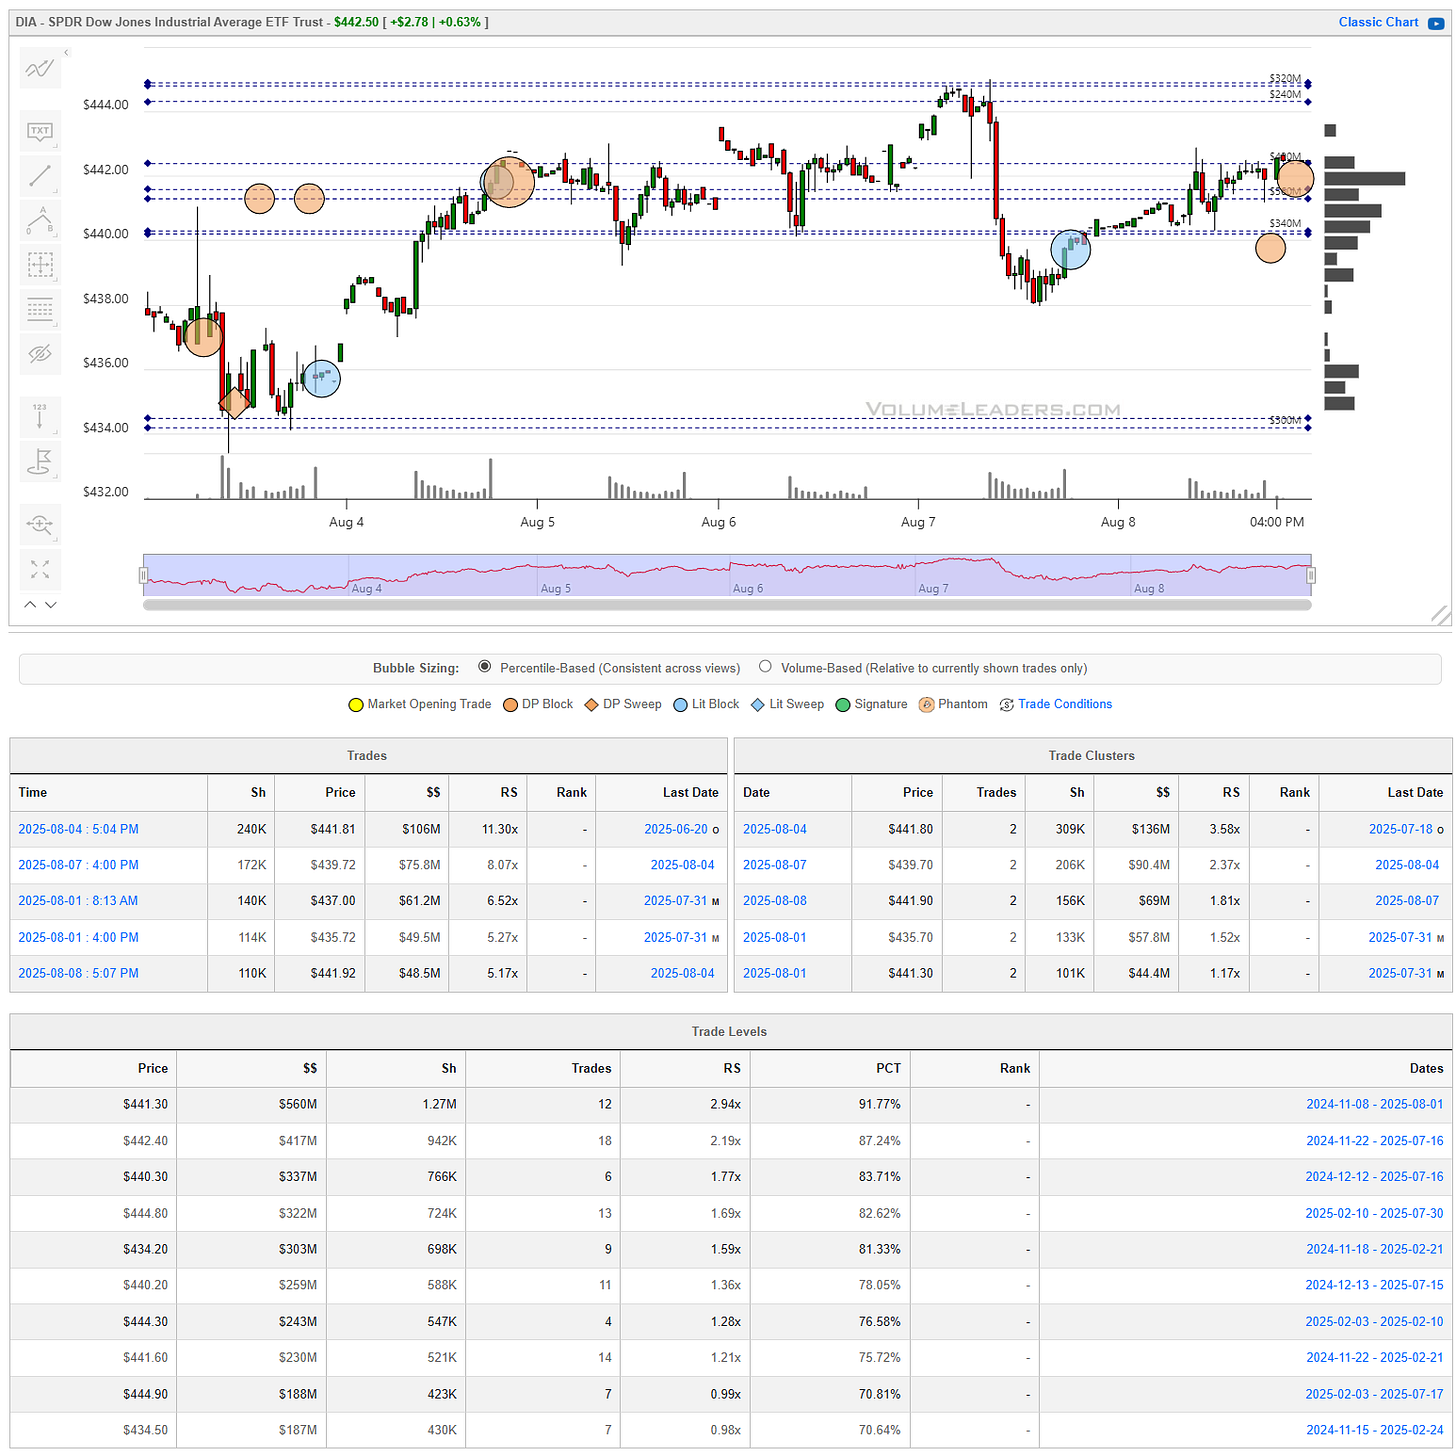Viewport: 1456px width, 1456px height.
Task: Open trade 2025-08-07 : 4:00 PM
Action: tap(78, 865)
